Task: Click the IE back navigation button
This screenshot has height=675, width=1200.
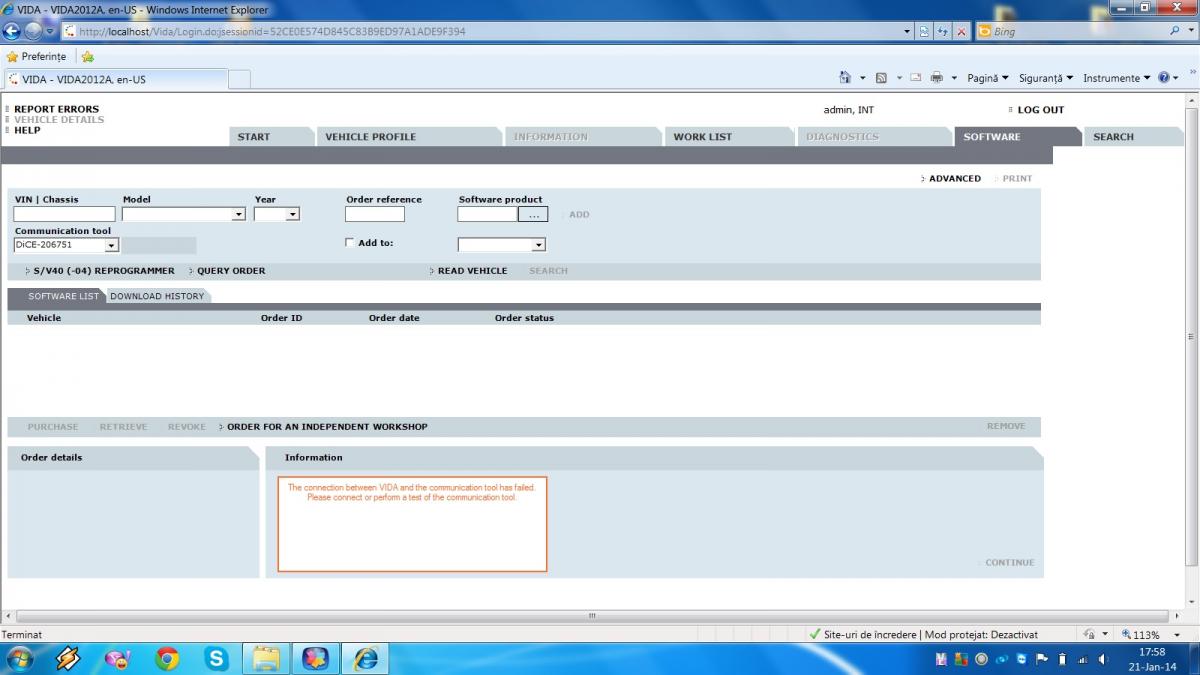Action: [12, 31]
